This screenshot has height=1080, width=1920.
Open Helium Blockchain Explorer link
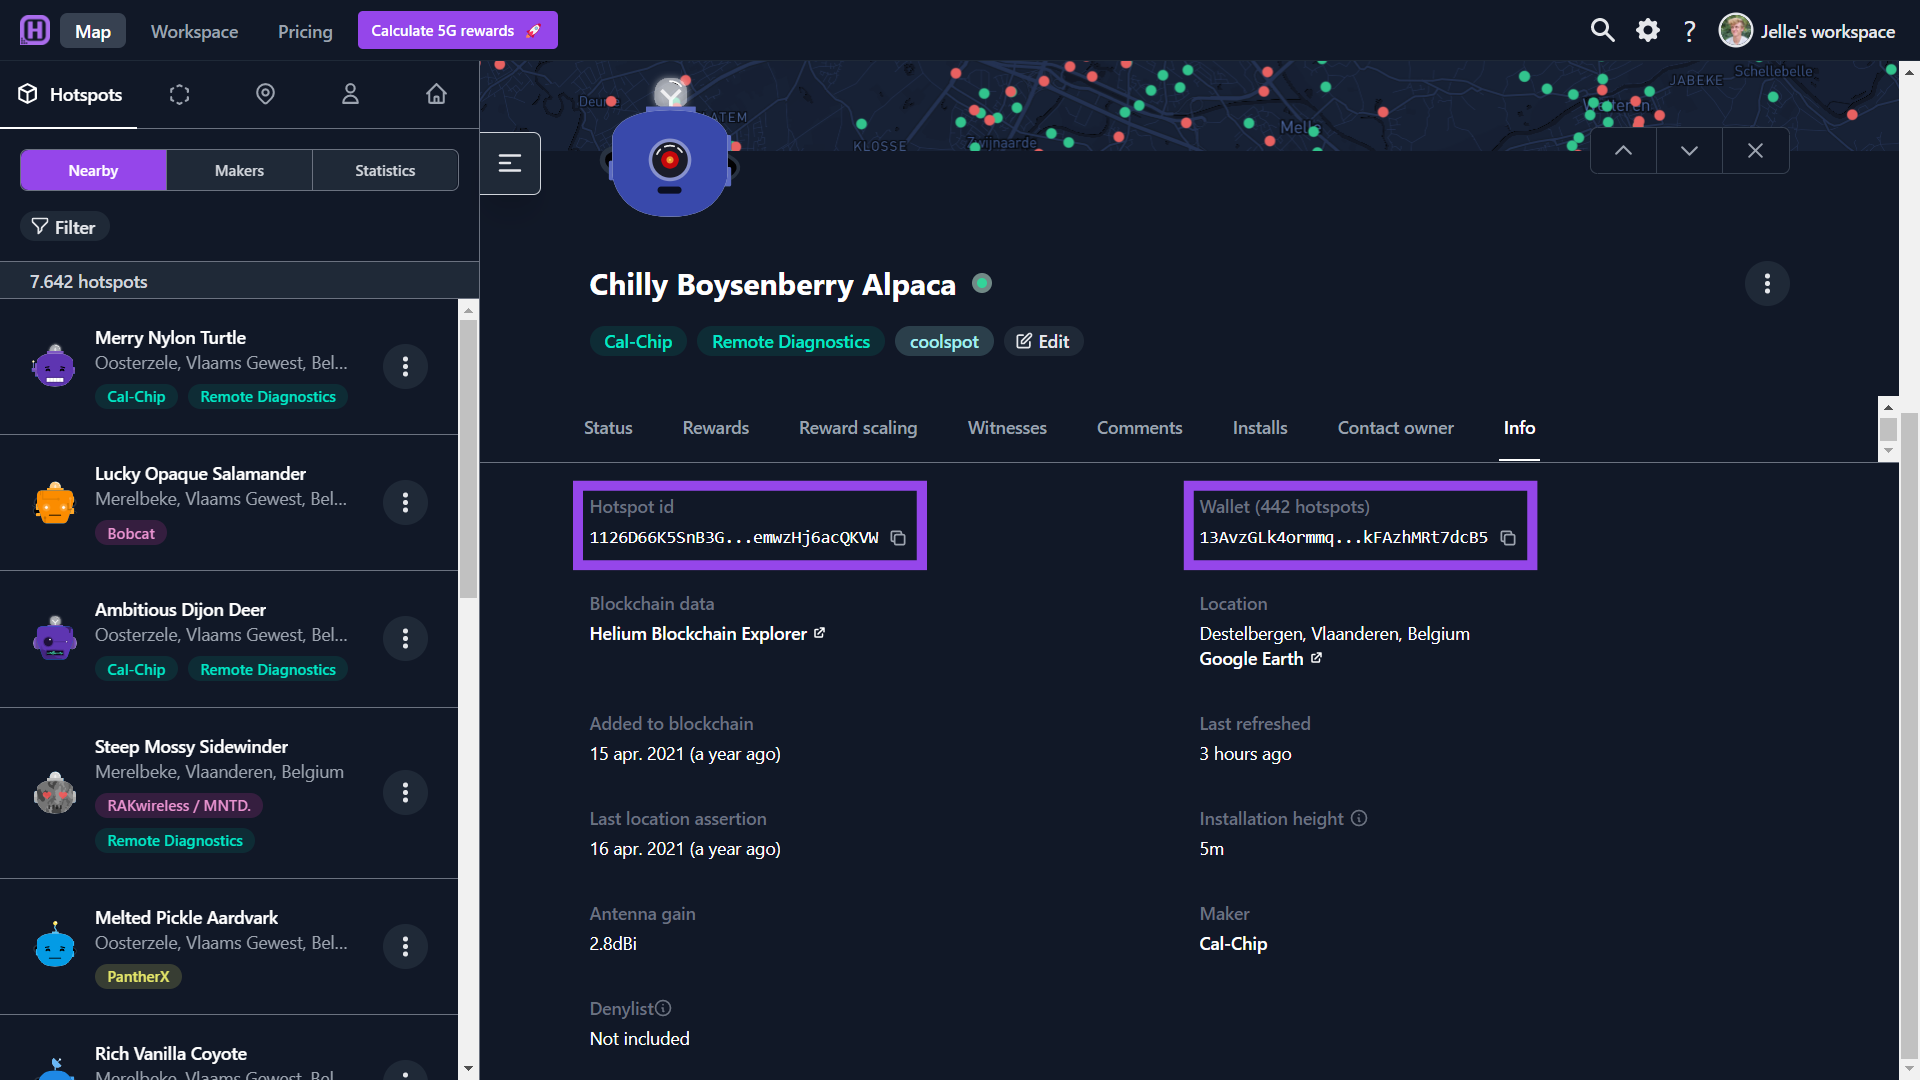[707, 634]
